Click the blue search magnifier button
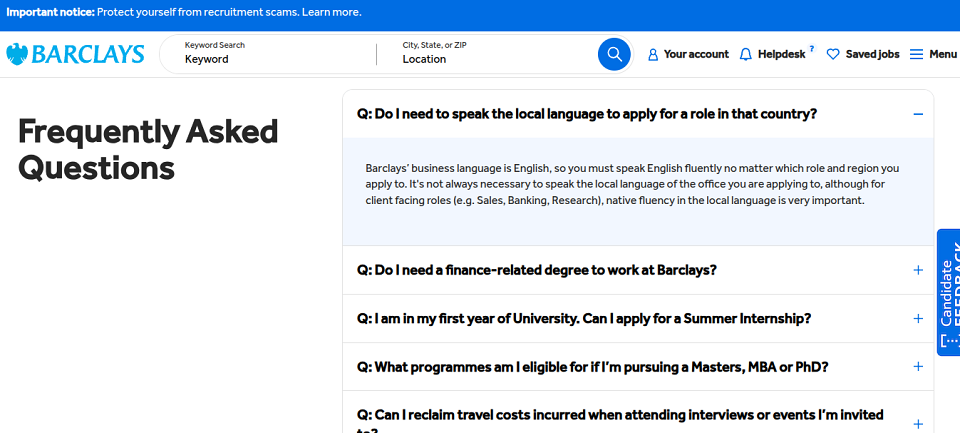 [x=614, y=55]
